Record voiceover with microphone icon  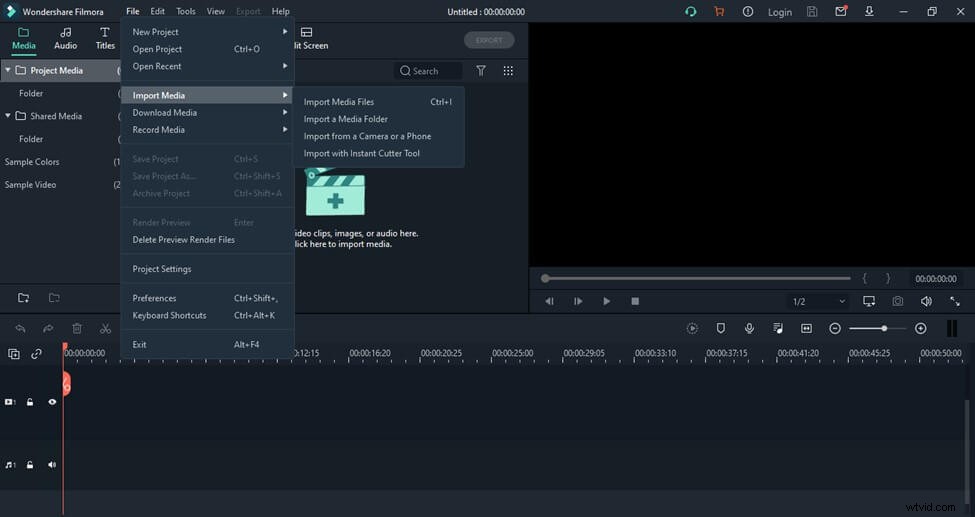coord(749,328)
